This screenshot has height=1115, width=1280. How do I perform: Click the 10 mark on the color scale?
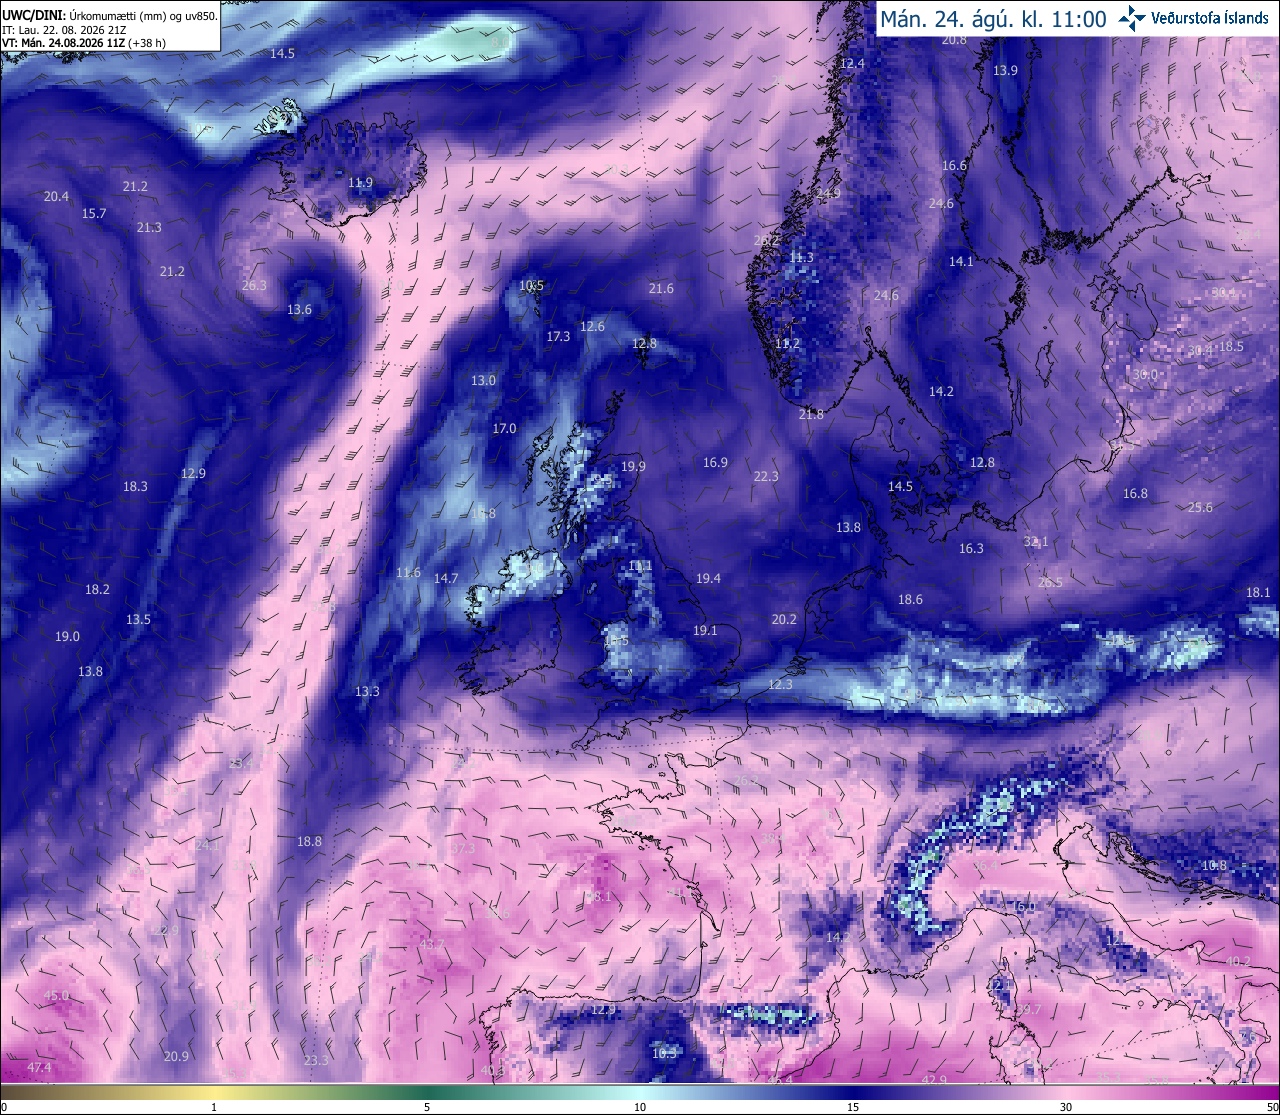(640, 1107)
